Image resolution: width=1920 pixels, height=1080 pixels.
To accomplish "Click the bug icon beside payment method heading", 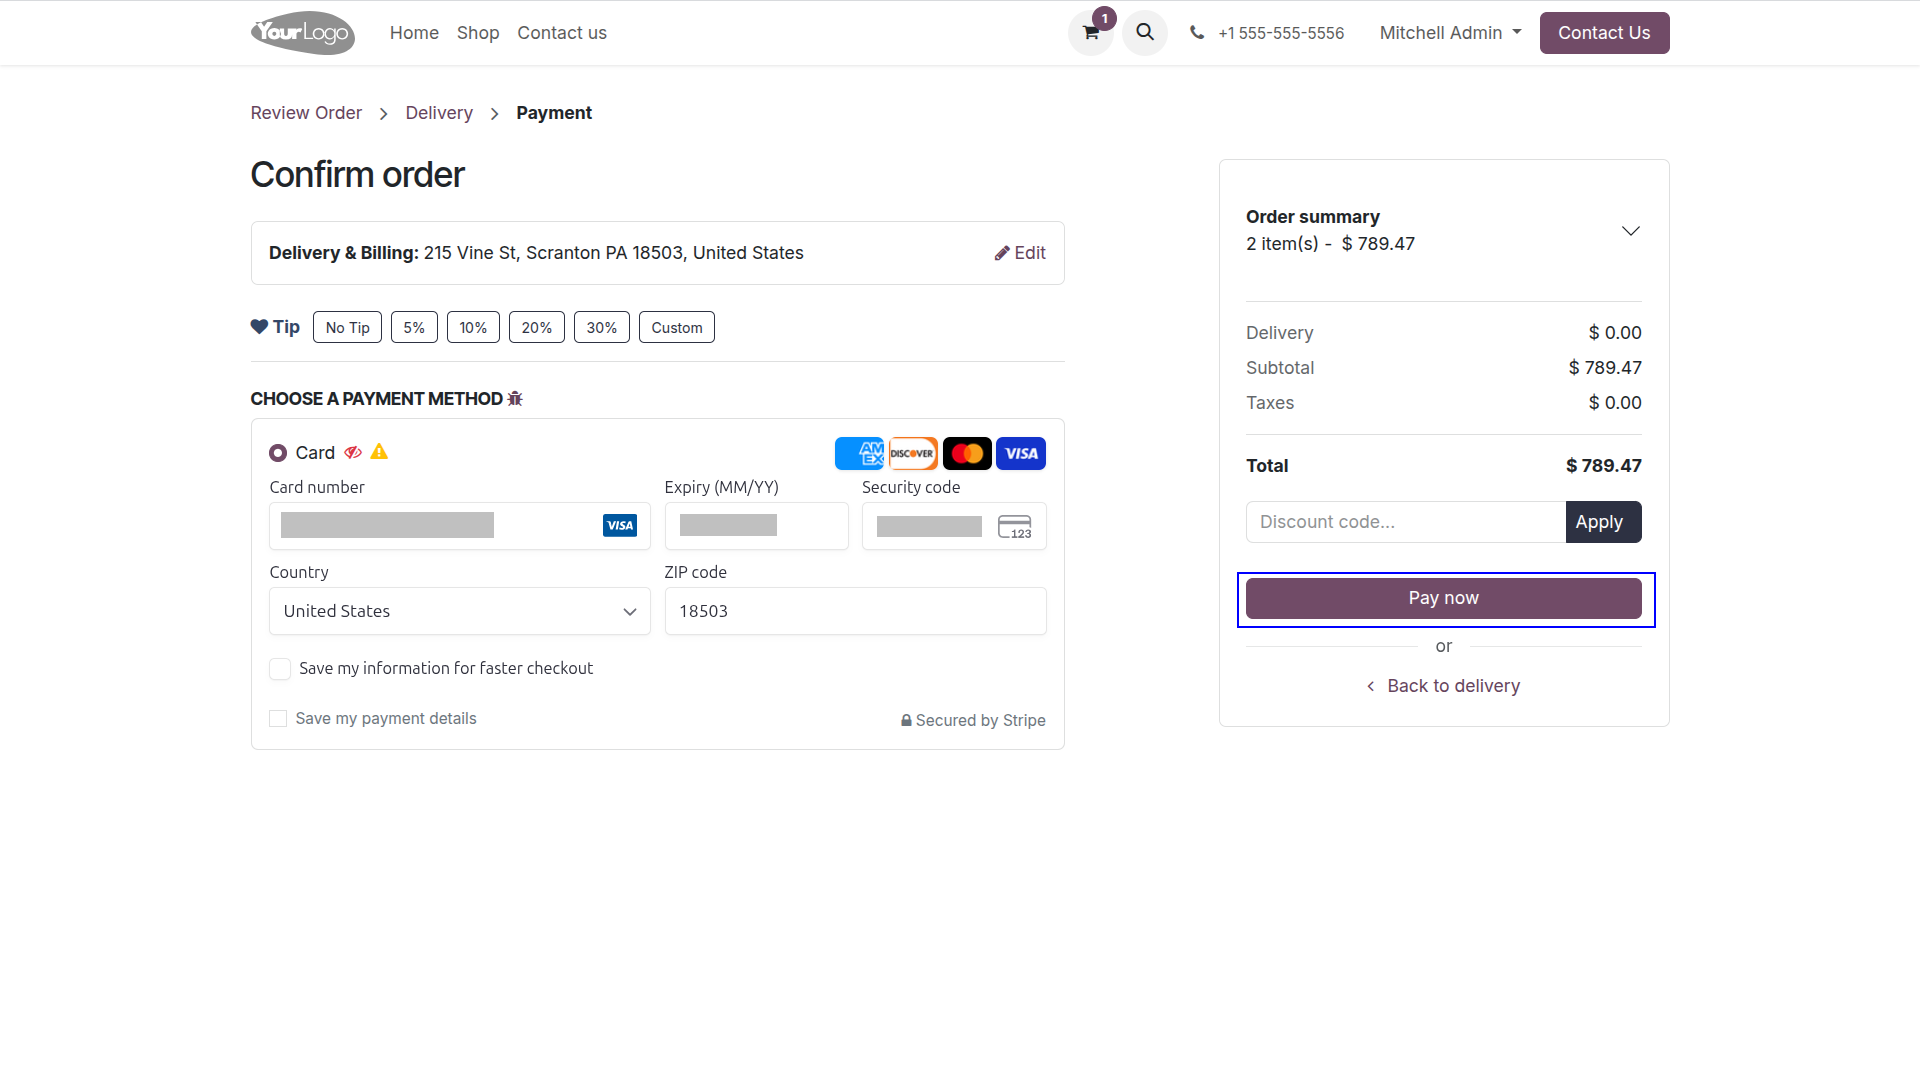I will pyautogui.click(x=515, y=399).
